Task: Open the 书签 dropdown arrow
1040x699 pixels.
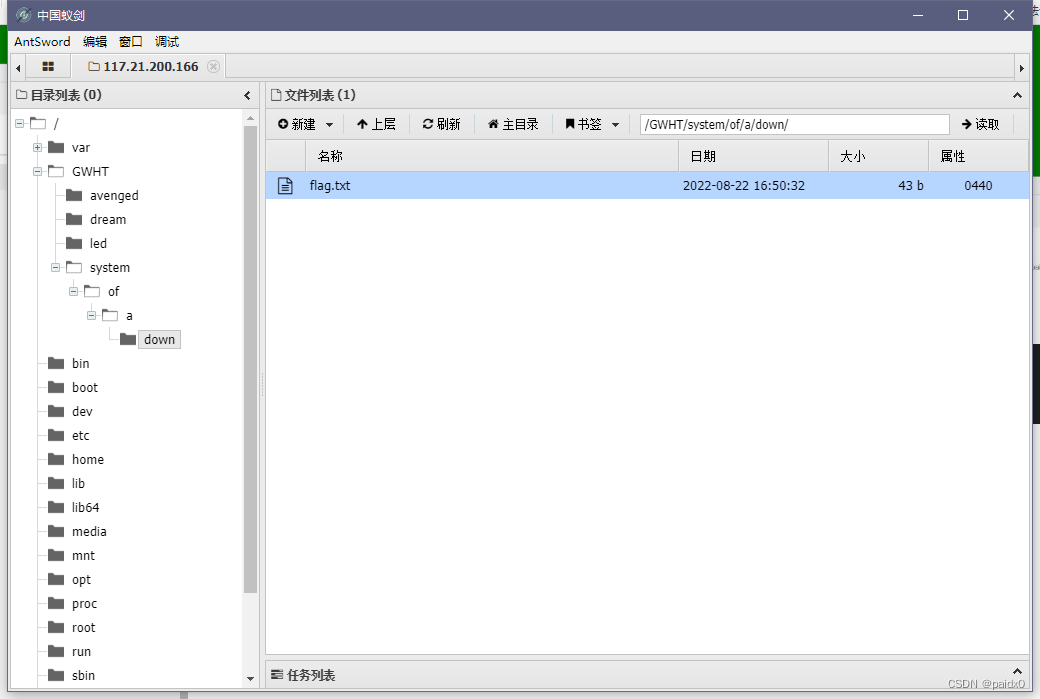Action: [616, 125]
